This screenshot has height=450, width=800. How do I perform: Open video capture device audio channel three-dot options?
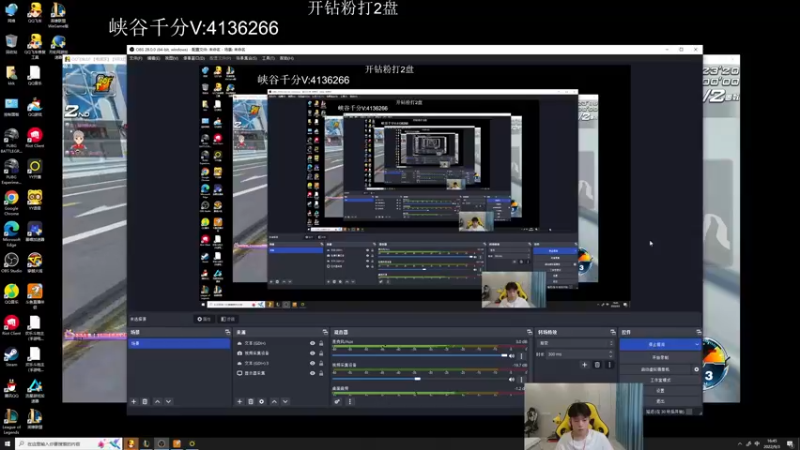[x=521, y=379]
